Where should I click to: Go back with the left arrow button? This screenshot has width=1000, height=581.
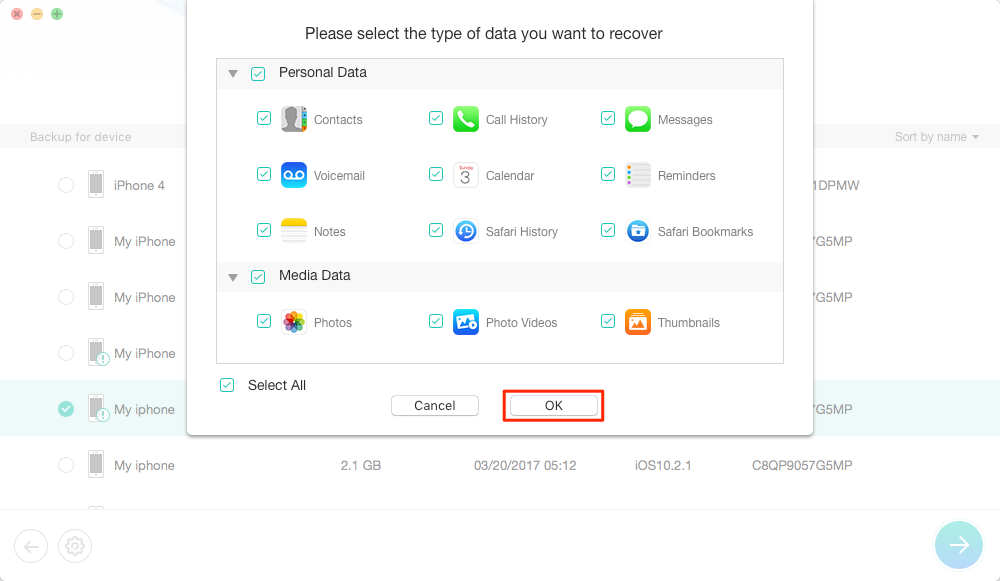point(31,546)
